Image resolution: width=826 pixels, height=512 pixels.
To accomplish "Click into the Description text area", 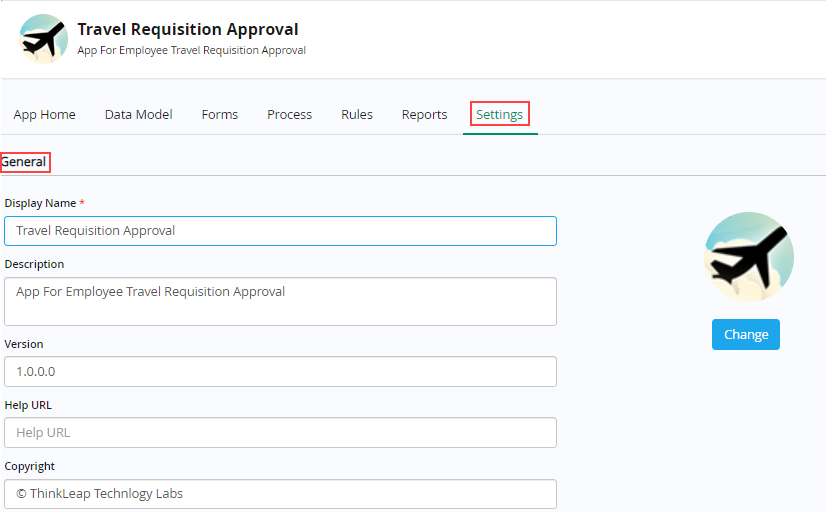I will click(x=280, y=301).
